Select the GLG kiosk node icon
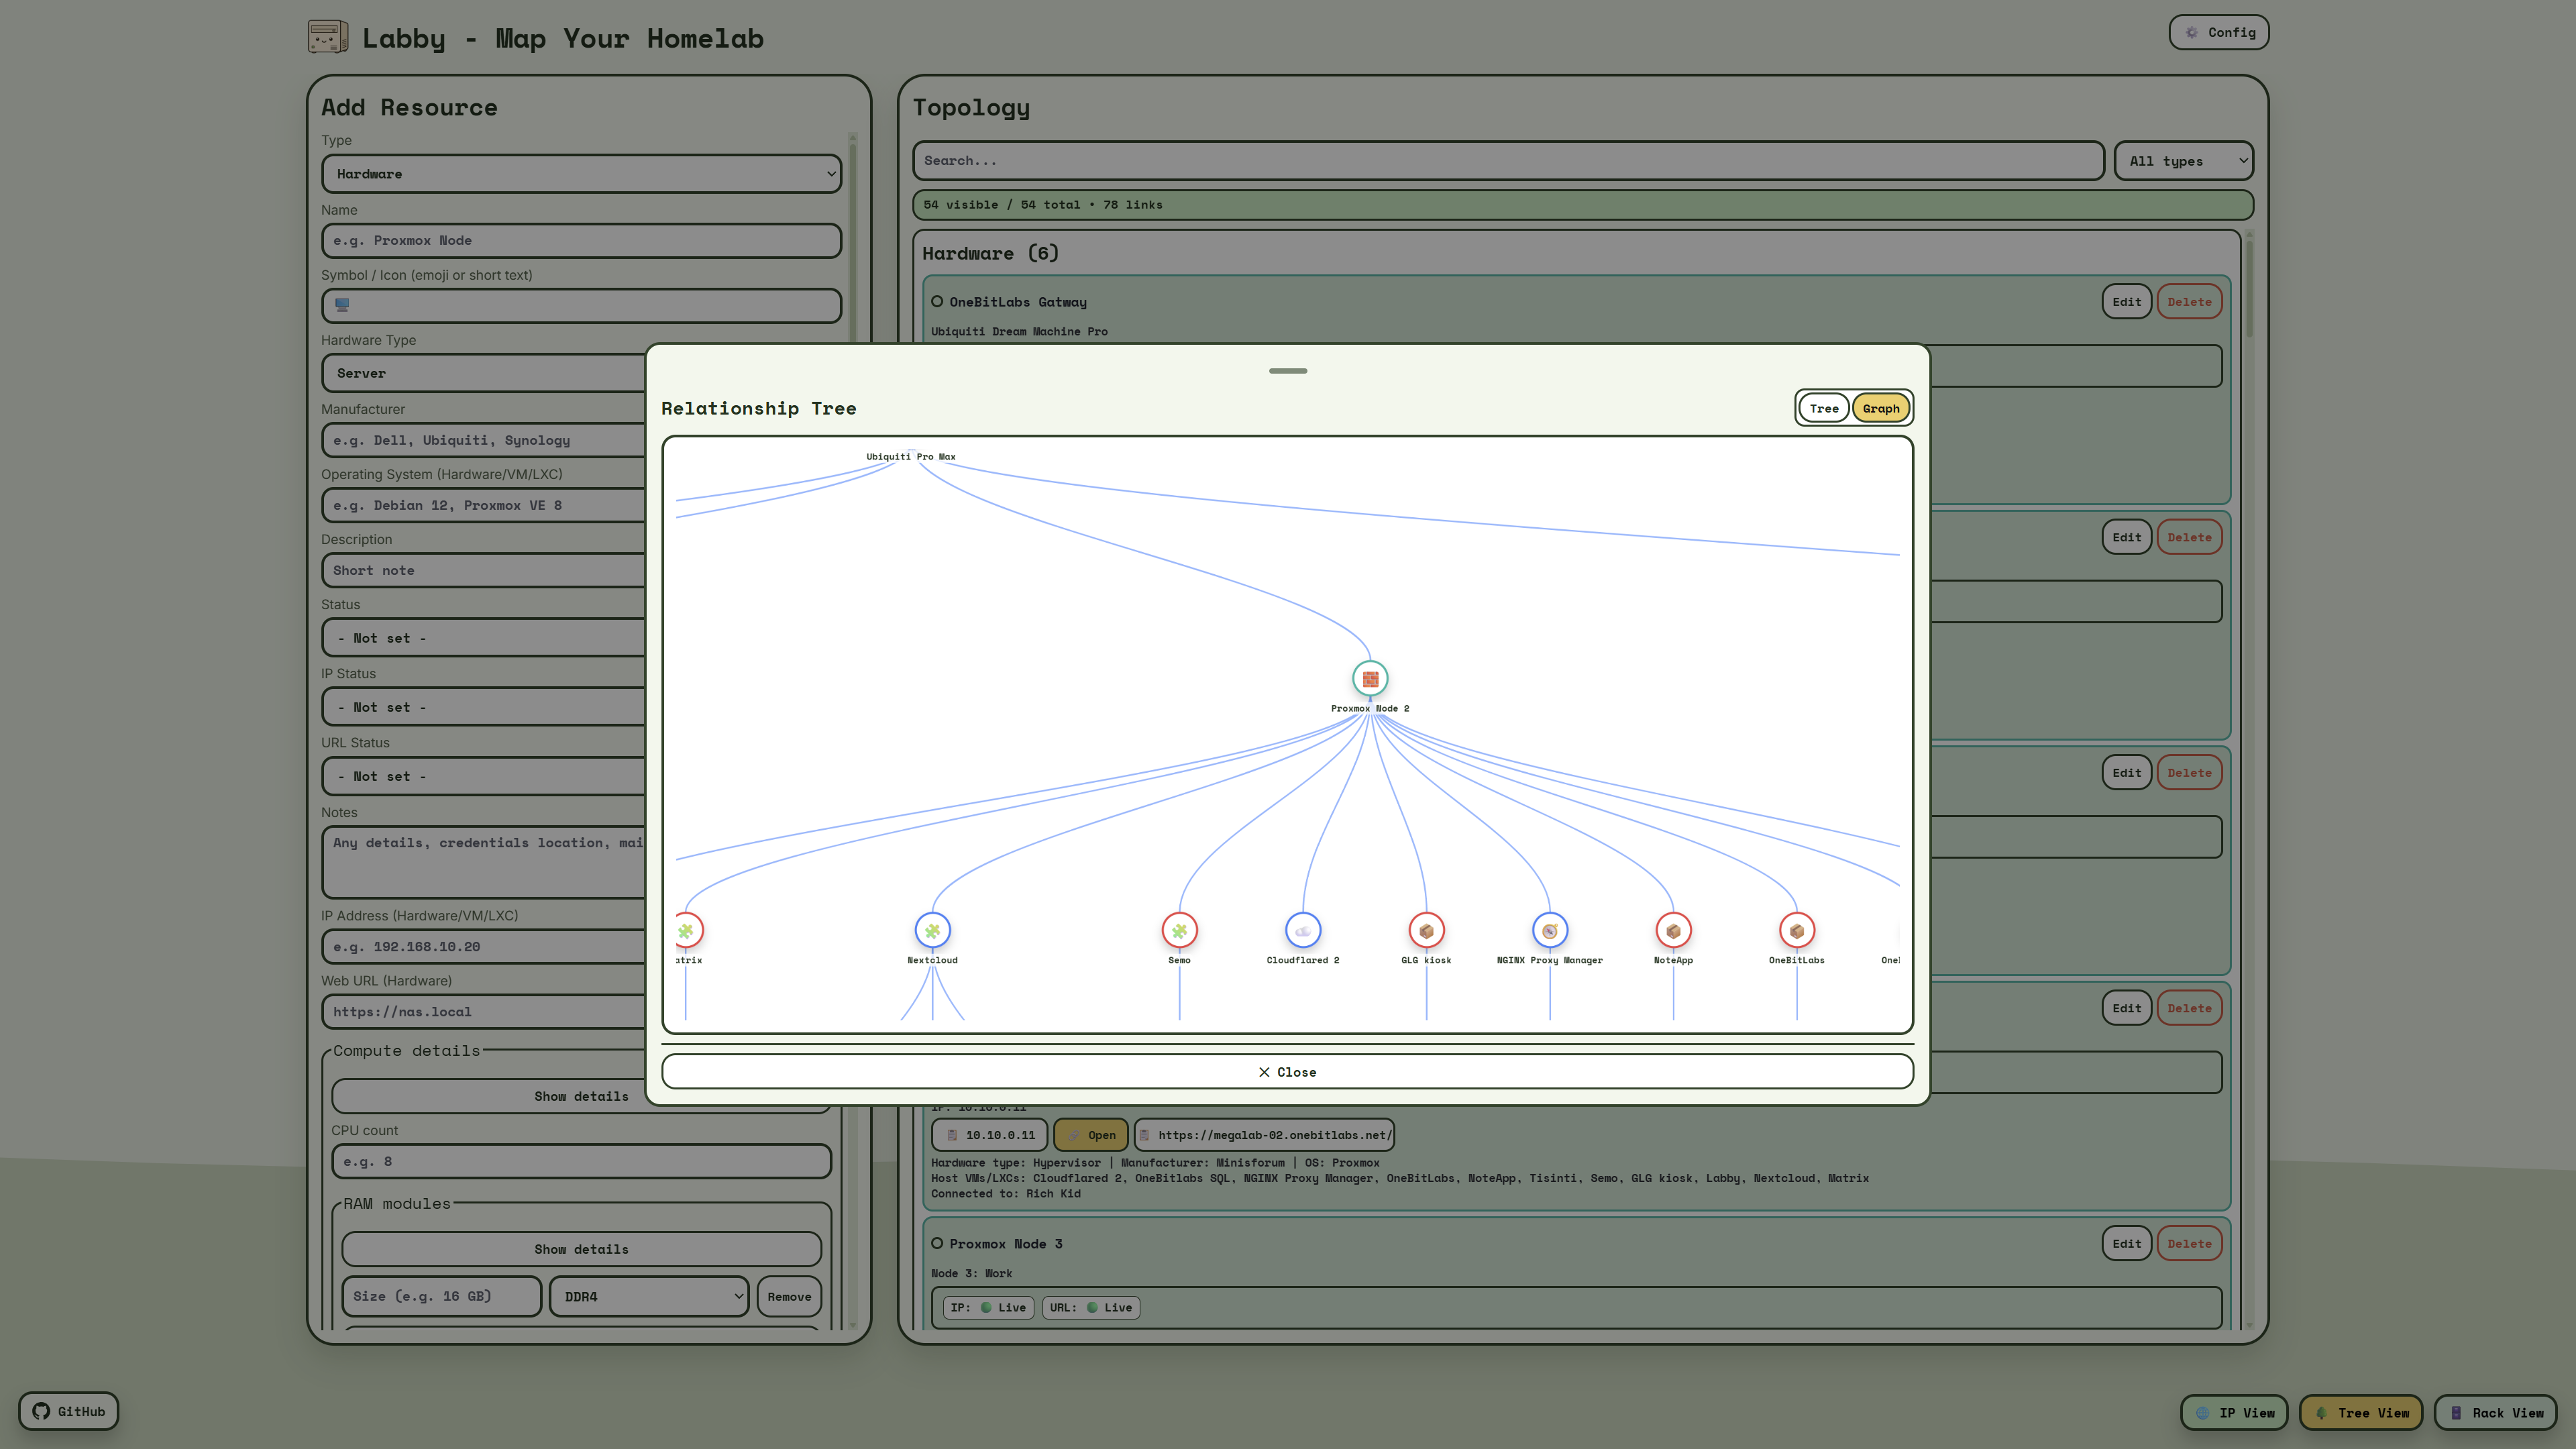The height and width of the screenshot is (1449, 2576). point(1426,930)
